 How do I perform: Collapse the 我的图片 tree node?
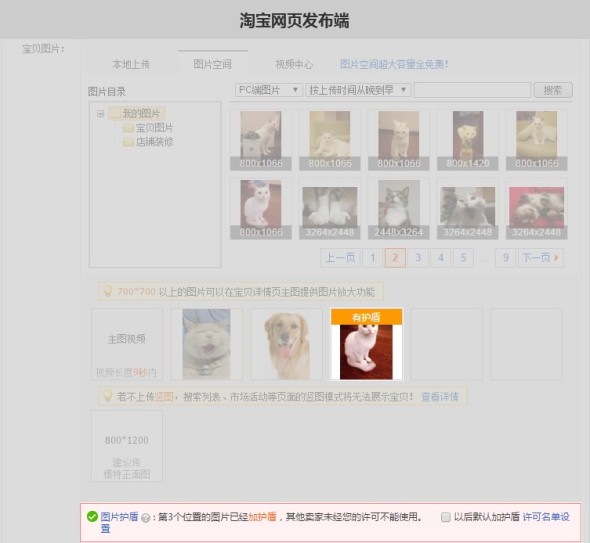point(100,113)
